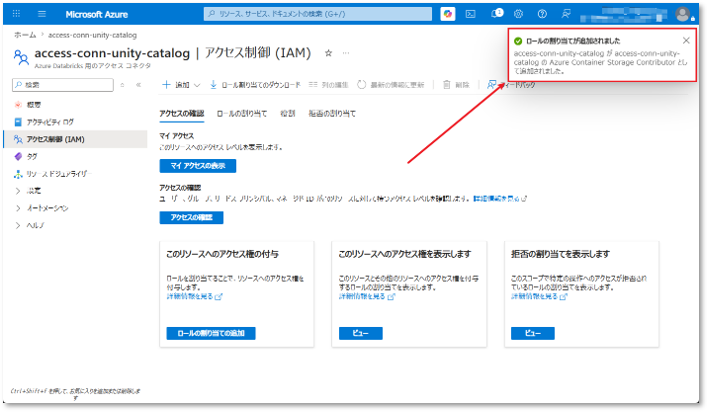Open アクティビティ ログ in the sidebar
This screenshot has width=708, height=412.
point(50,122)
